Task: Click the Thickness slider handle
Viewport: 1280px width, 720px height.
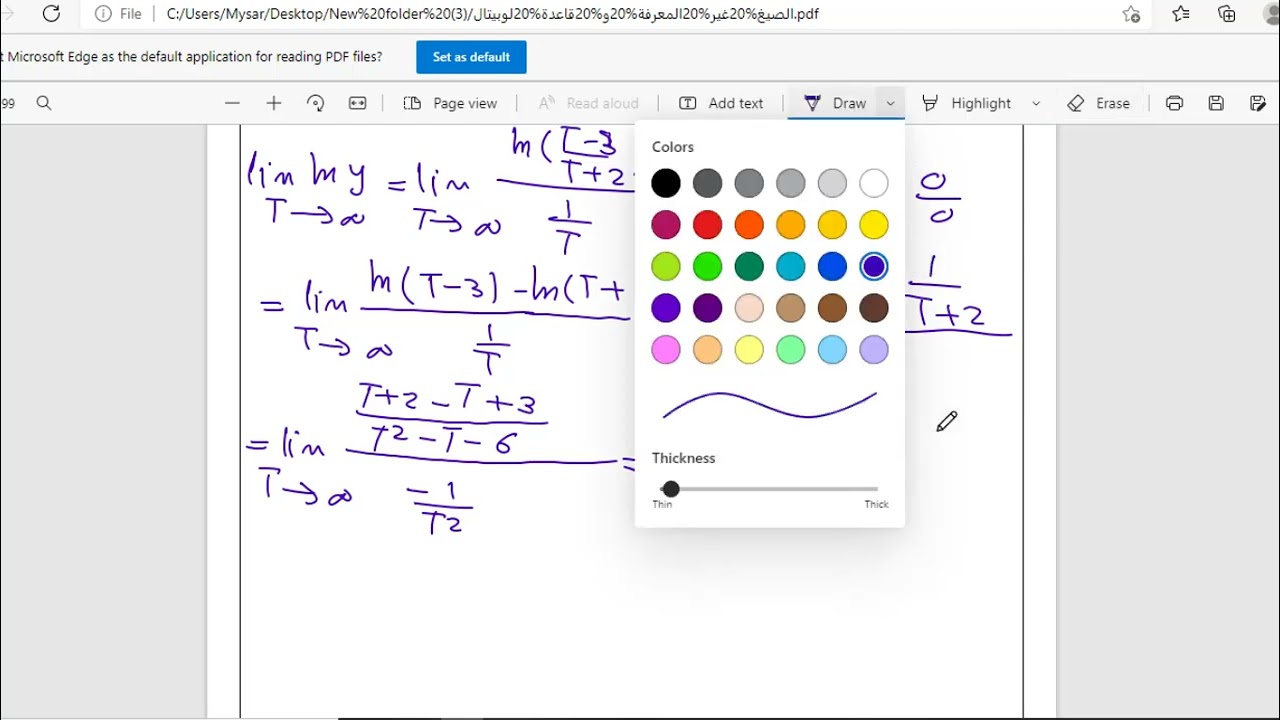Action: [670, 489]
